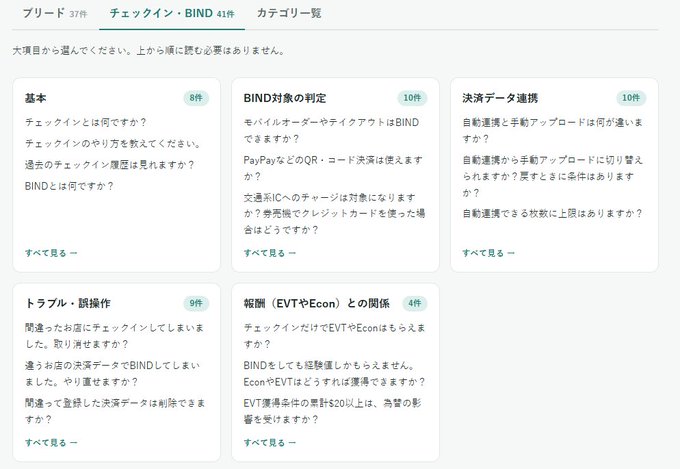Screen dimensions: 680x469
Task: Select the チェックイン・BIND 41件 tab
Action: click(x=172, y=13)
